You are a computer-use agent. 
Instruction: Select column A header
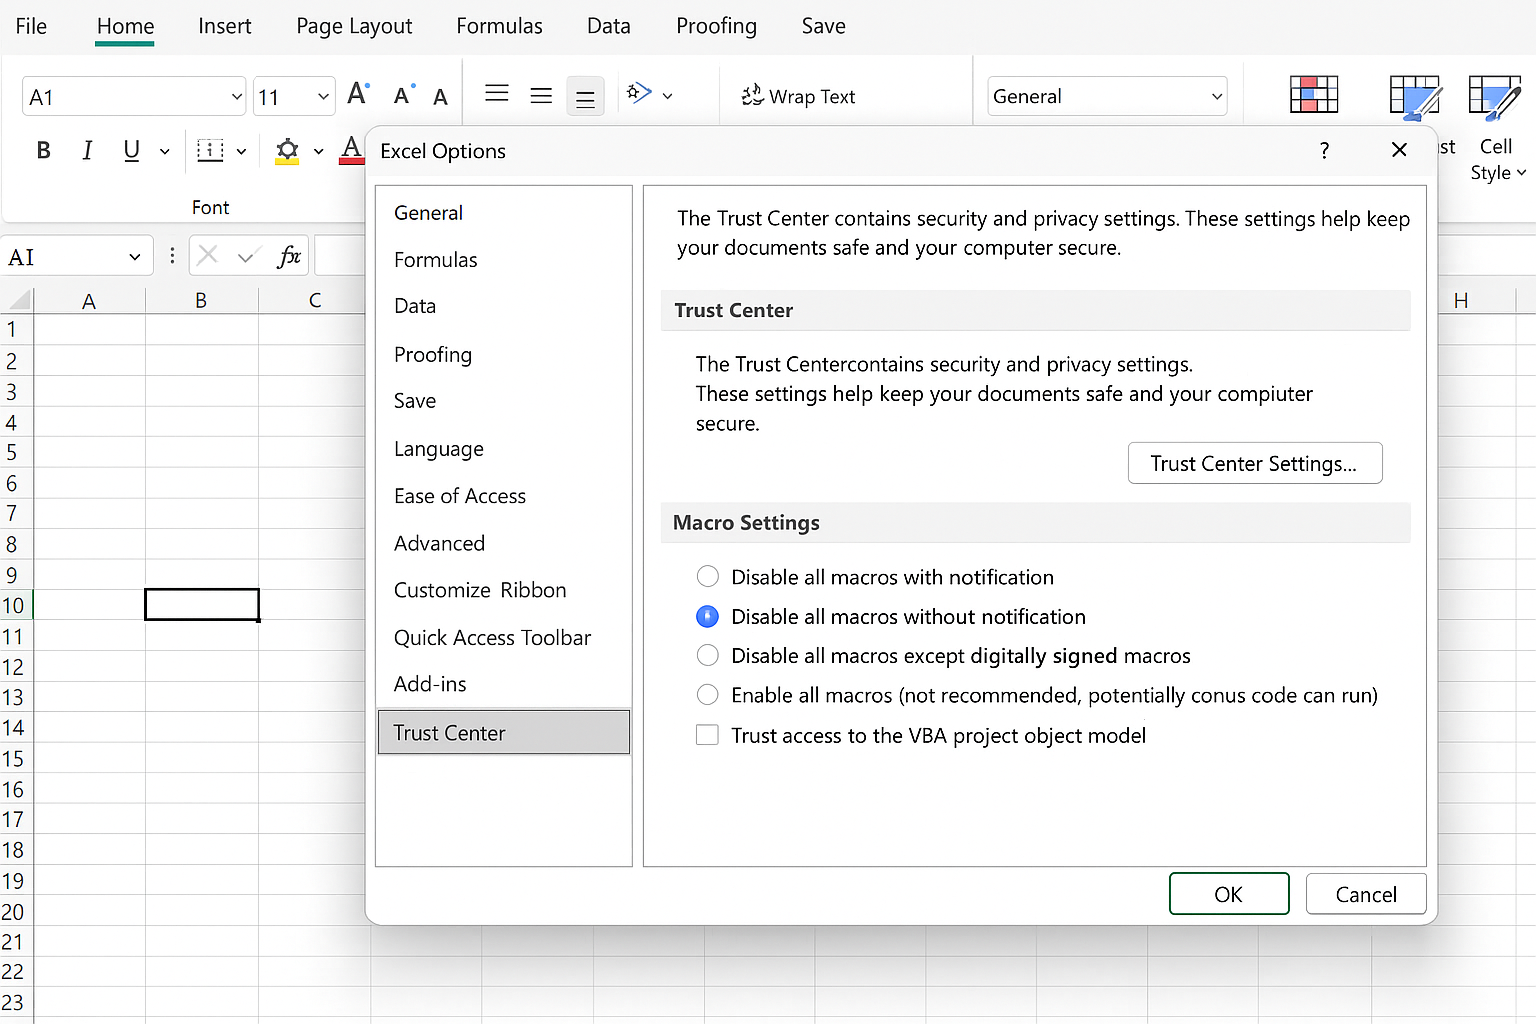coord(89,300)
